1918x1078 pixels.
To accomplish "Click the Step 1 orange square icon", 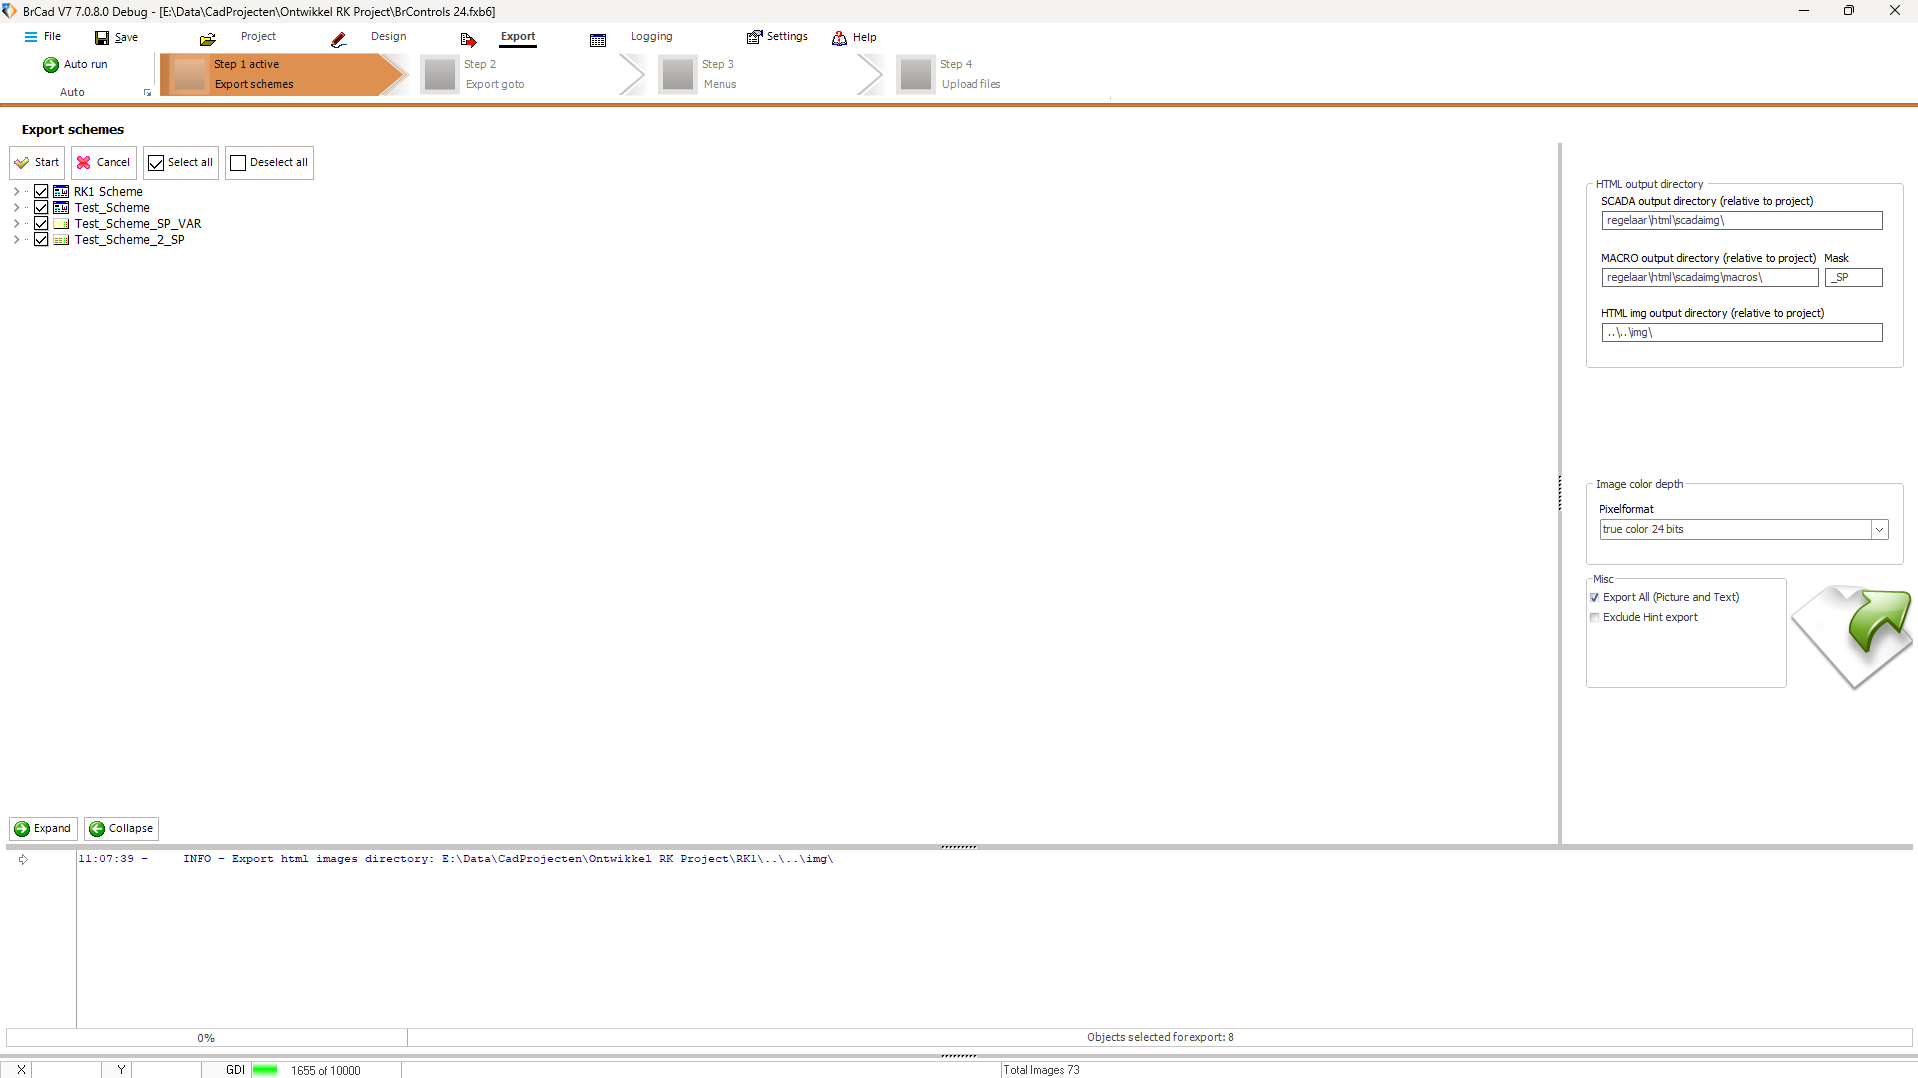I will tap(189, 75).
